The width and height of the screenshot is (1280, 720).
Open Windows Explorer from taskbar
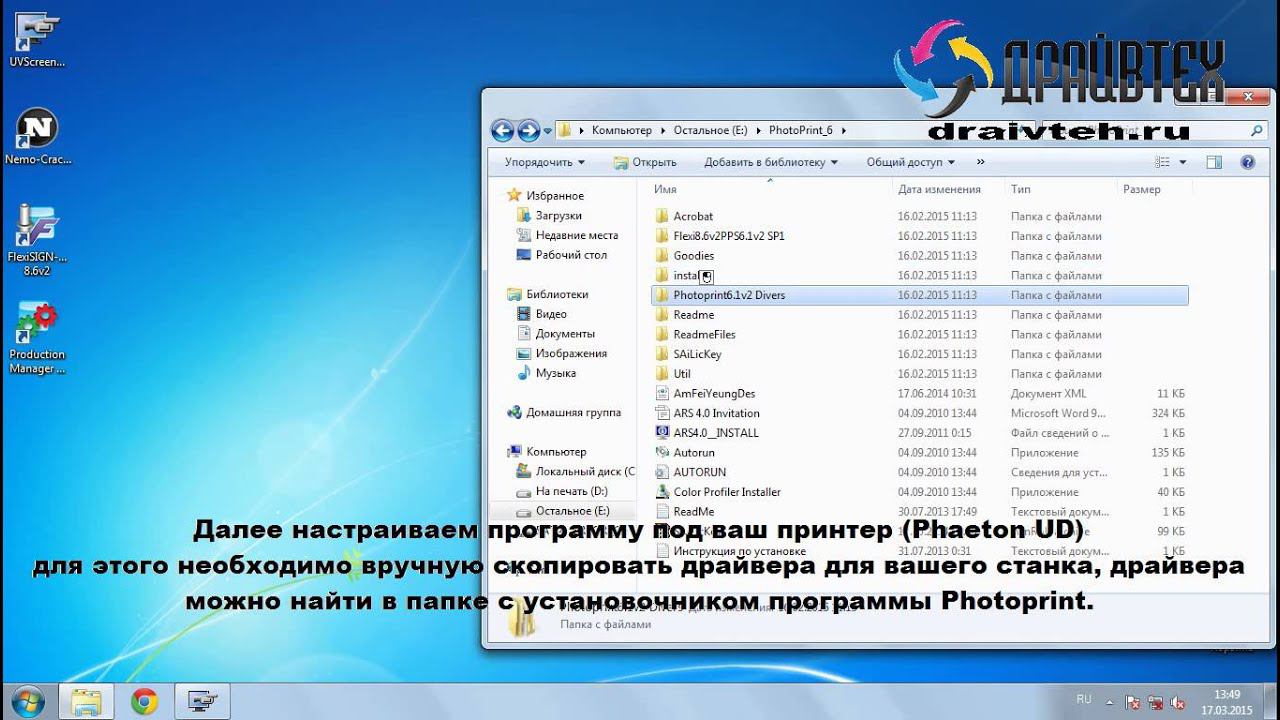[87, 702]
